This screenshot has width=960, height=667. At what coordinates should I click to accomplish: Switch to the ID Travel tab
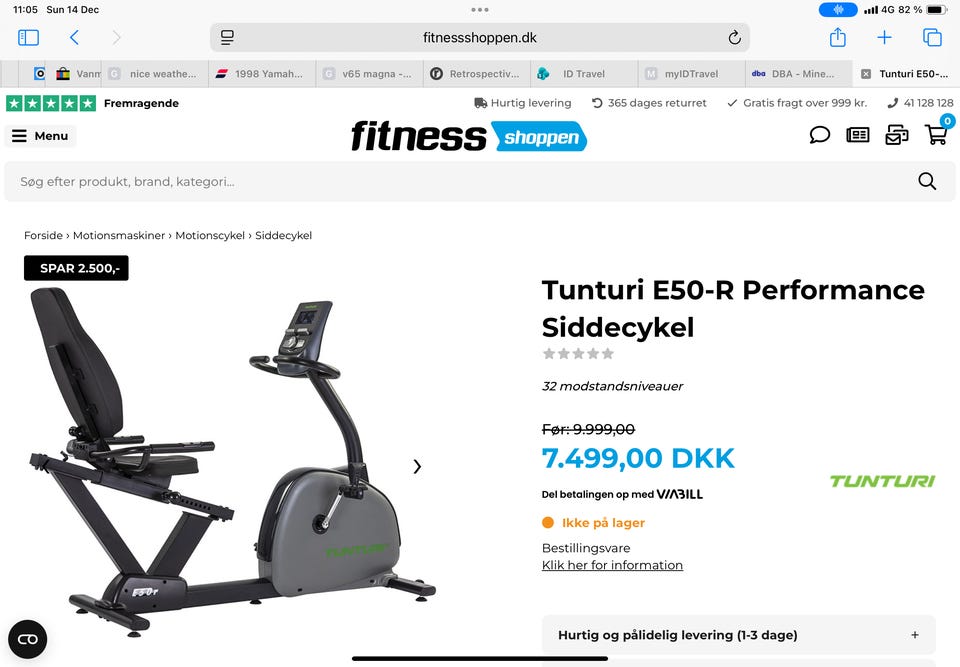click(x=583, y=73)
